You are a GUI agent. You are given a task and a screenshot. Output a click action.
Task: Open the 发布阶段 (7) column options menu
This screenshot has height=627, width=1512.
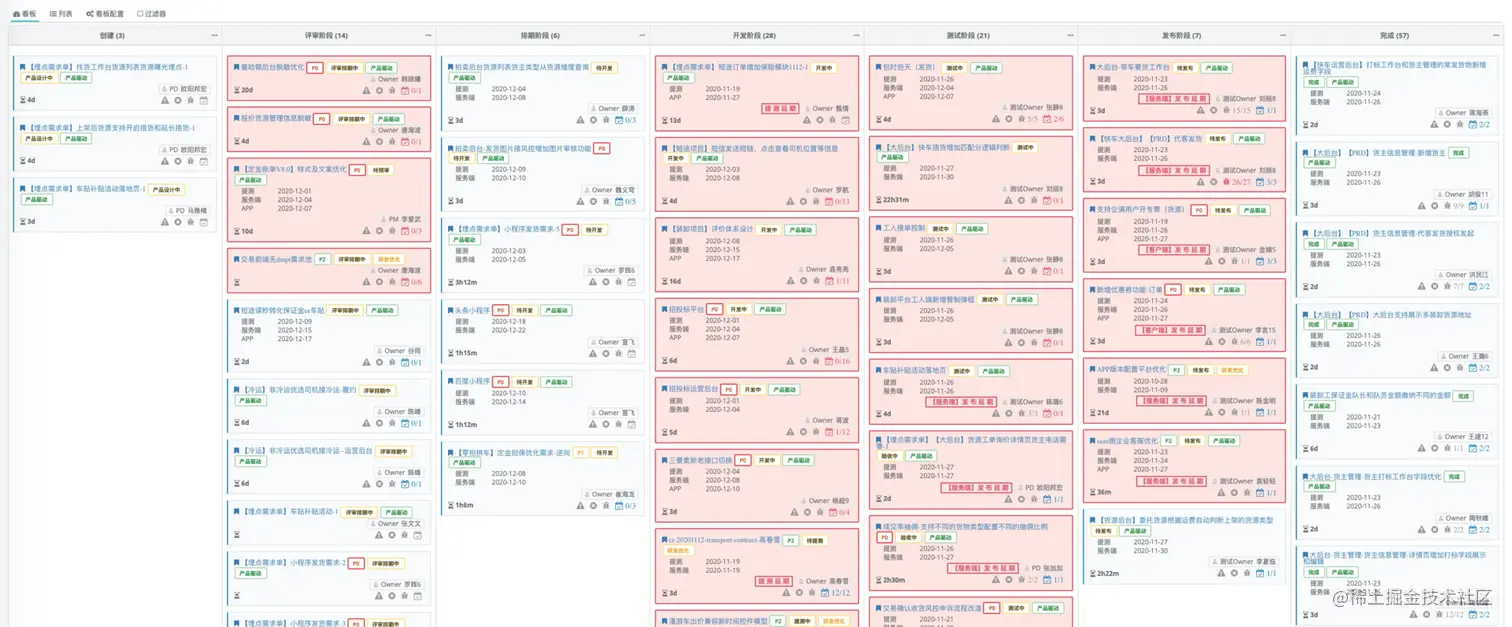(x=1284, y=36)
